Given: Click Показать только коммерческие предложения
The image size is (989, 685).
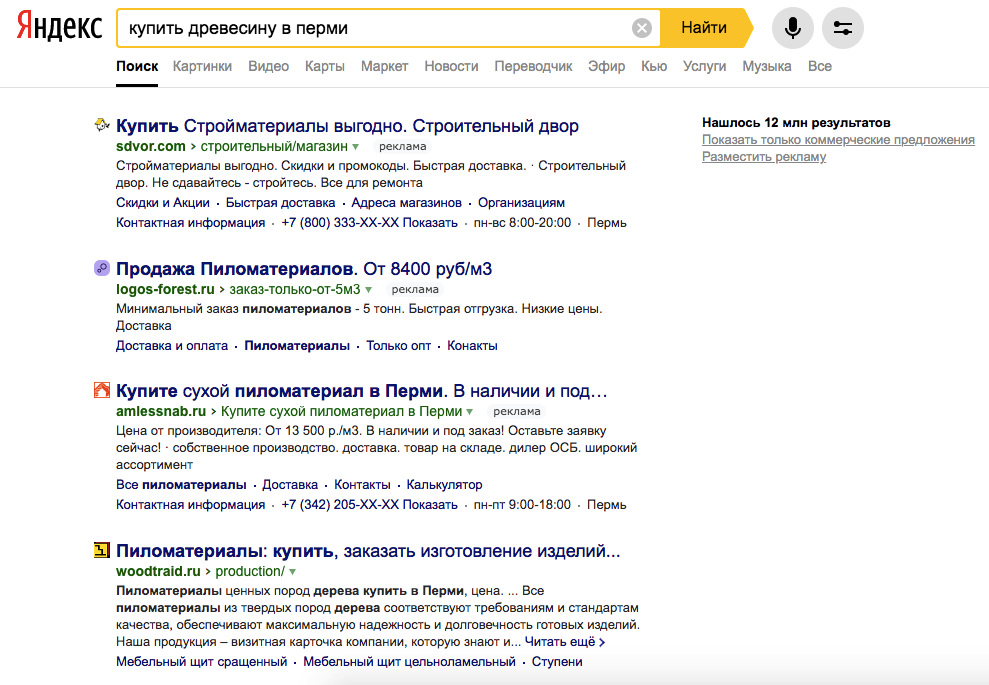Looking at the screenshot, I should click(838, 139).
